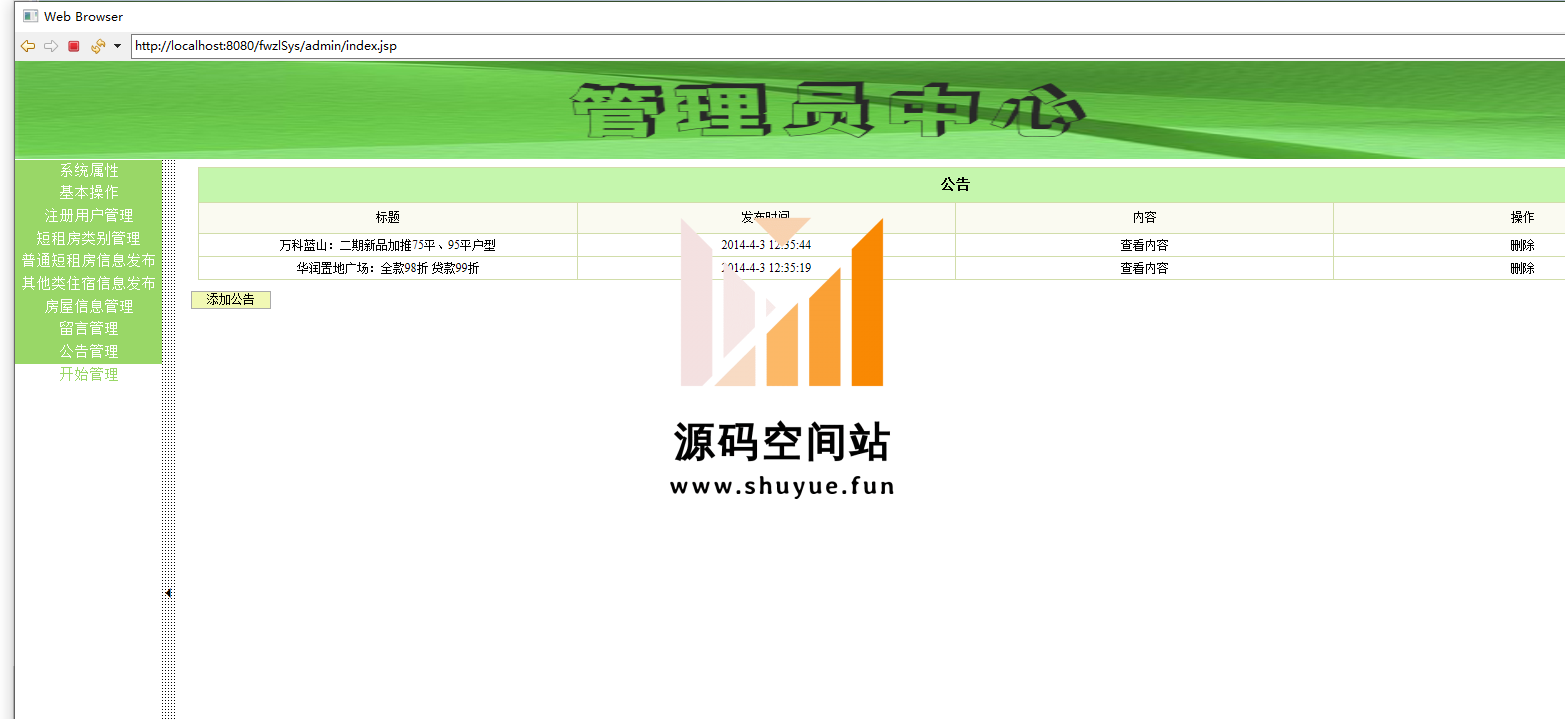This screenshot has width=1565, height=719.
Task: Open 留言管理 in the sidebar
Action: pyautogui.click(x=89, y=329)
